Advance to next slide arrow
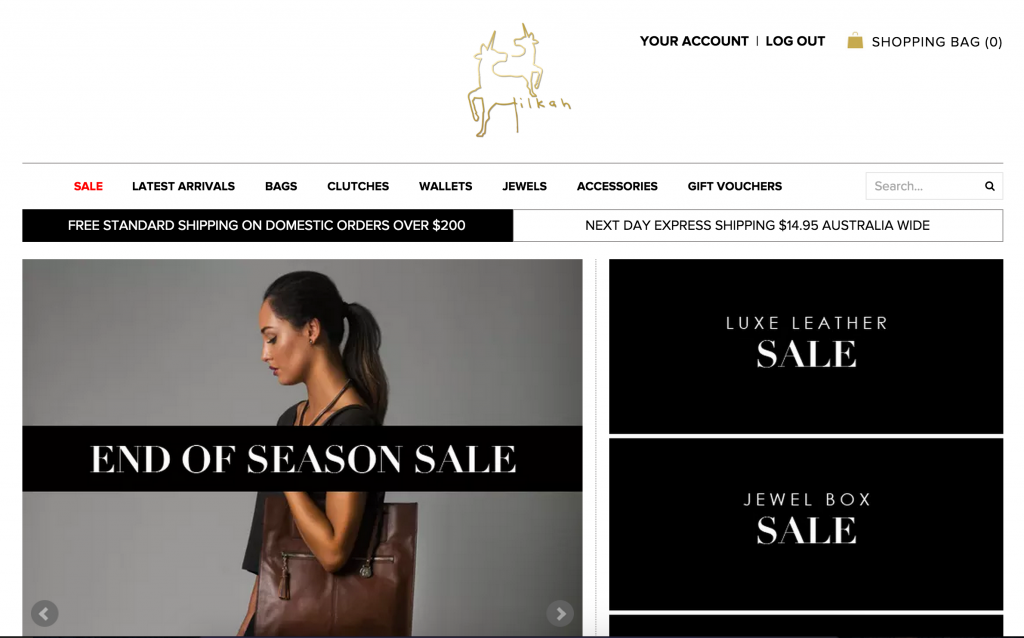The width and height of the screenshot is (1024, 638). coord(560,613)
